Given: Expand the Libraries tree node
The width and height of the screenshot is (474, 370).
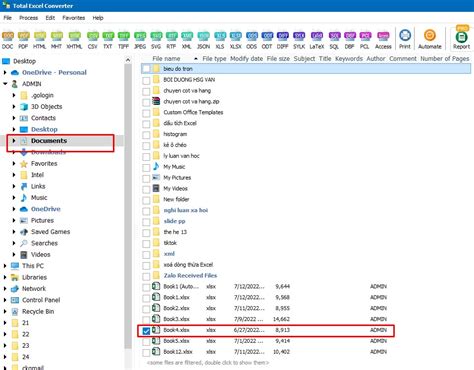Looking at the screenshot, I should (5, 277).
